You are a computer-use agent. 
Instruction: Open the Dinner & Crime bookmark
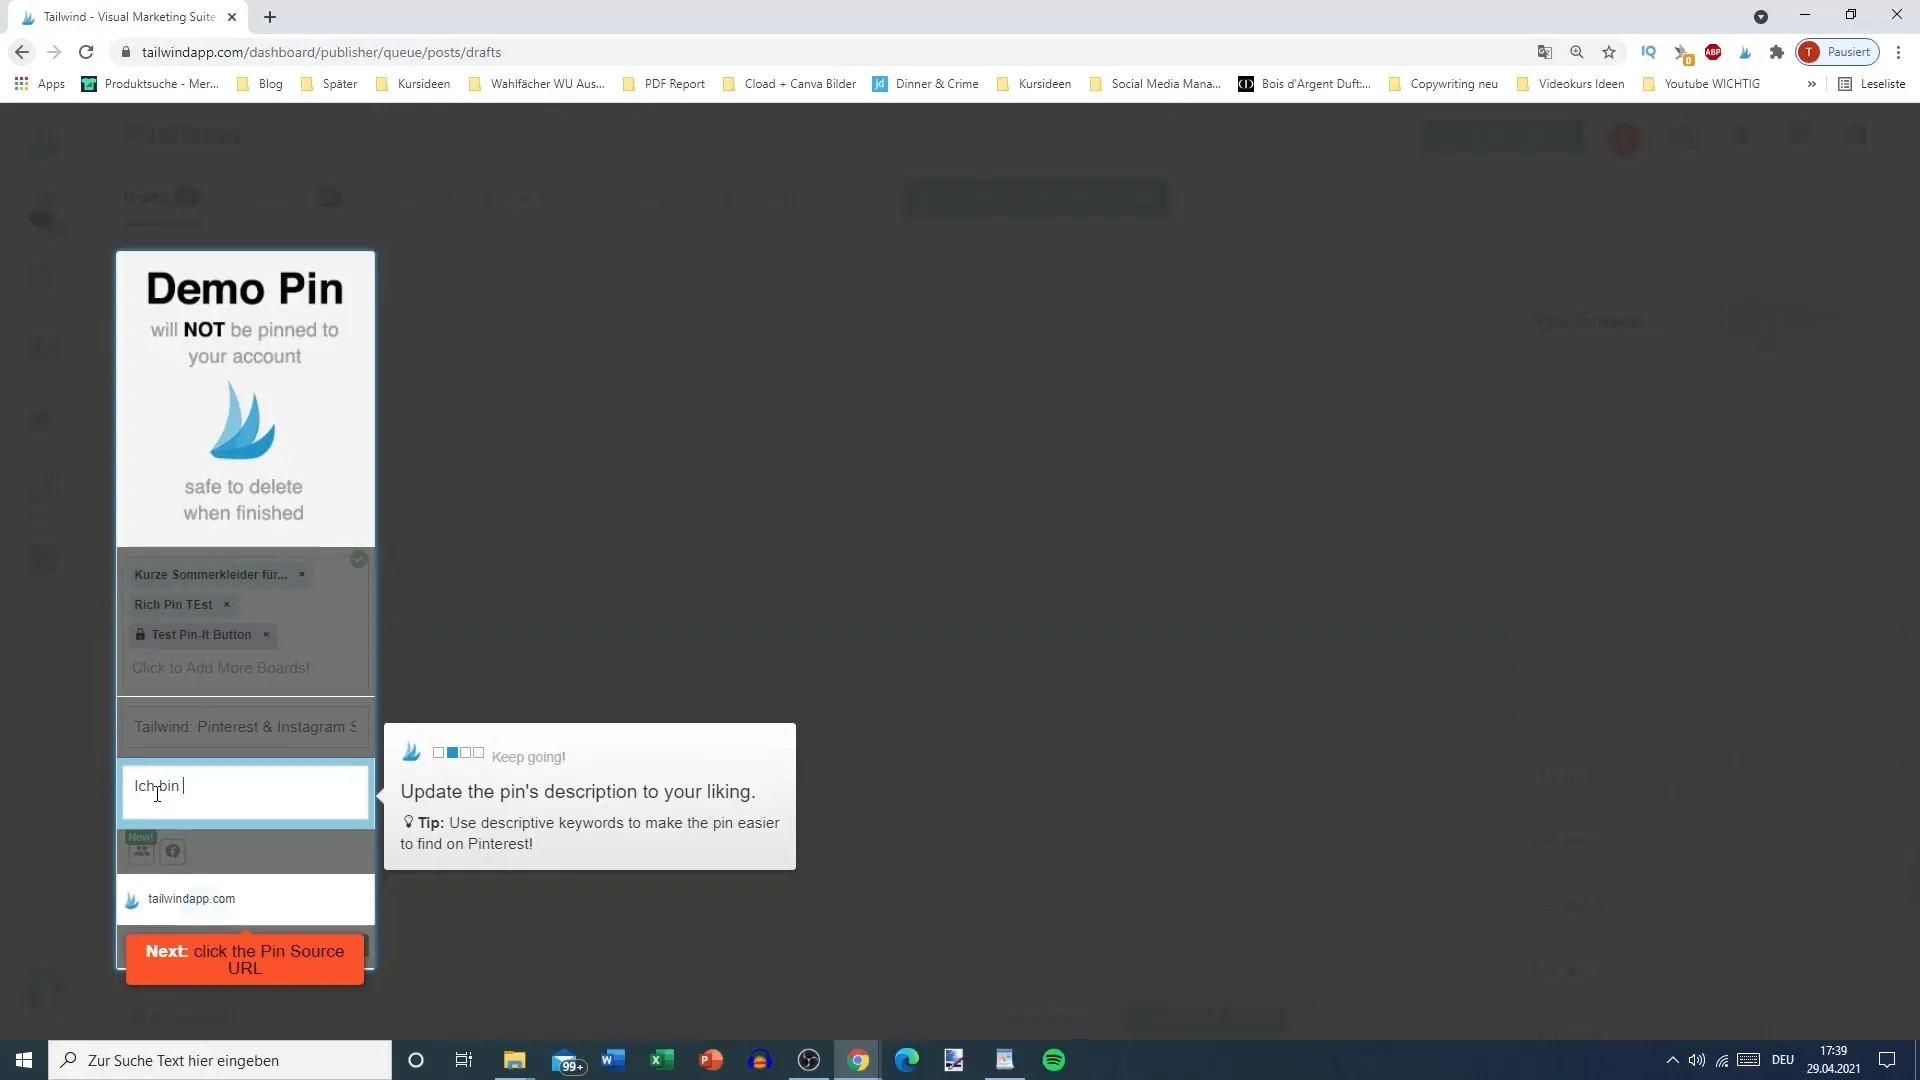(926, 84)
